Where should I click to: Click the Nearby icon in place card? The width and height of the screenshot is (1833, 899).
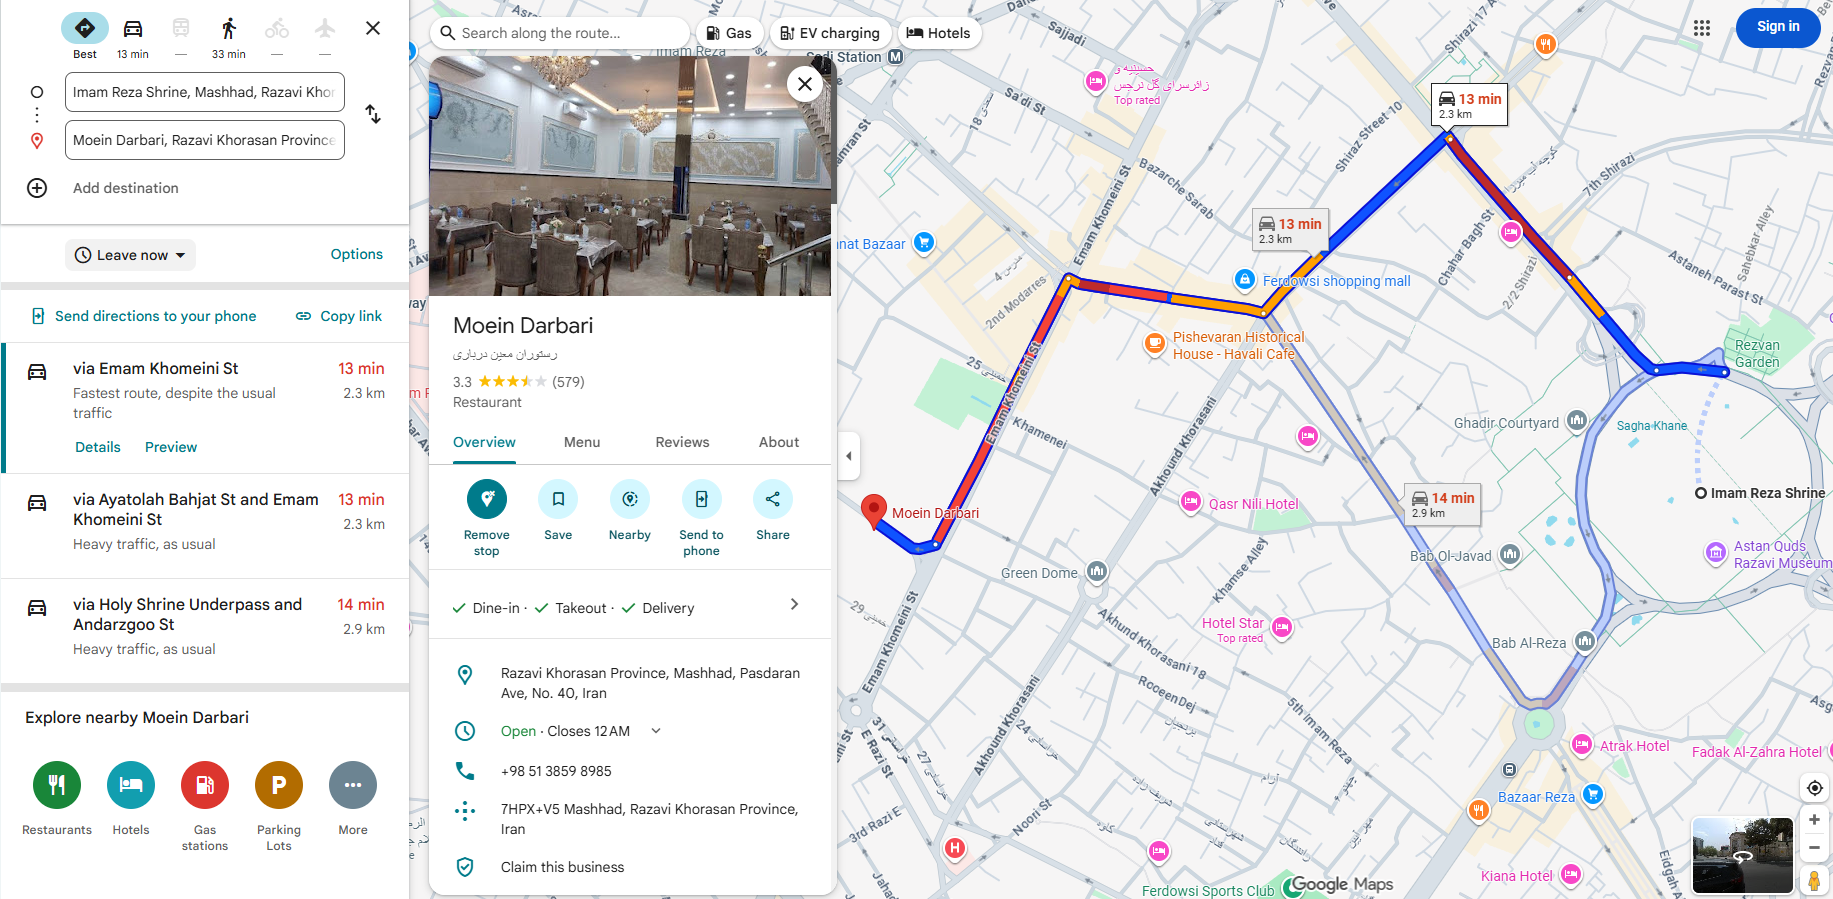pyautogui.click(x=630, y=499)
